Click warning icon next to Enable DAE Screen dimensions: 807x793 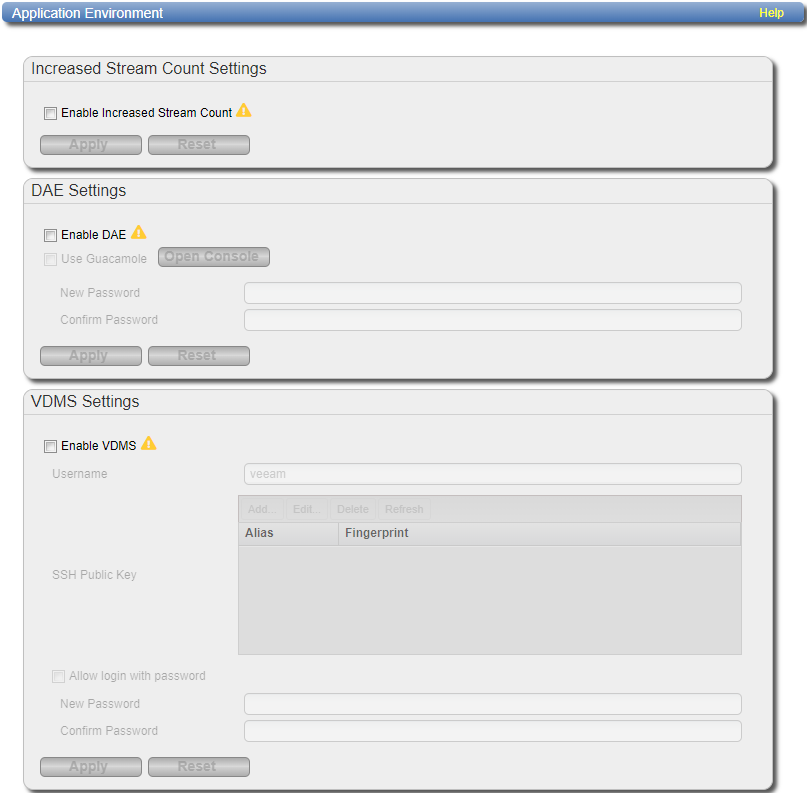pyautogui.click(x=138, y=233)
